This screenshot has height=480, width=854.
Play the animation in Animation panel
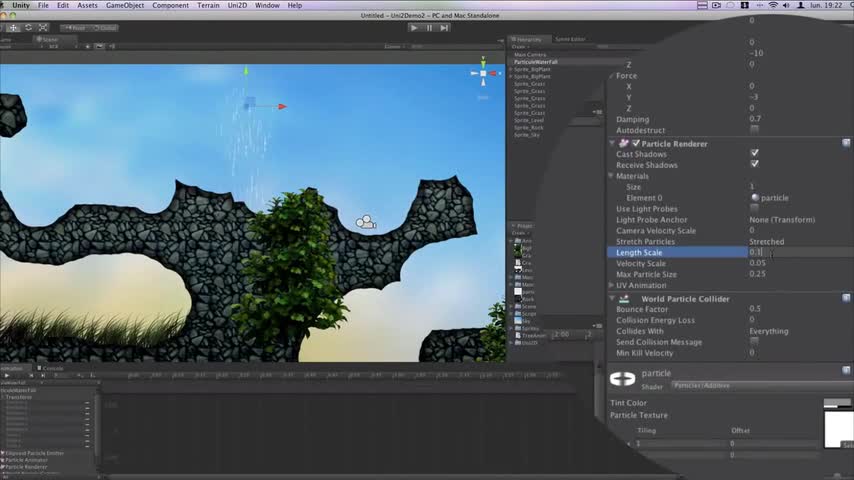[x=7, y=375]
